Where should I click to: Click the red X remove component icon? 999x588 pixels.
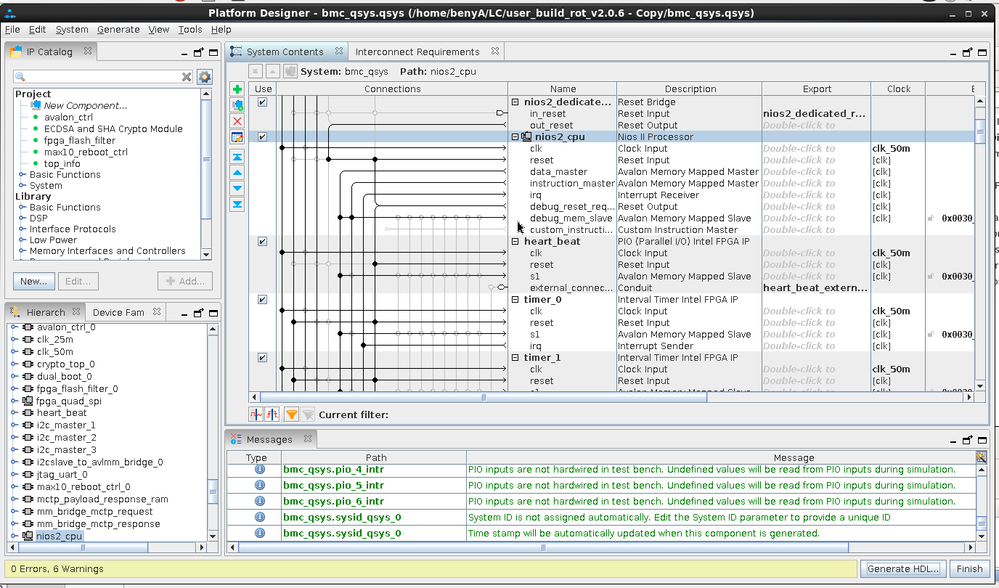[x=237, y=121]
